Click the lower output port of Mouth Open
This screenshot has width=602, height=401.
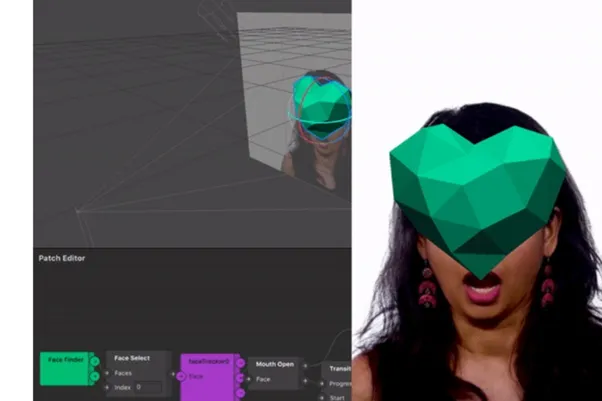[305, 381]
